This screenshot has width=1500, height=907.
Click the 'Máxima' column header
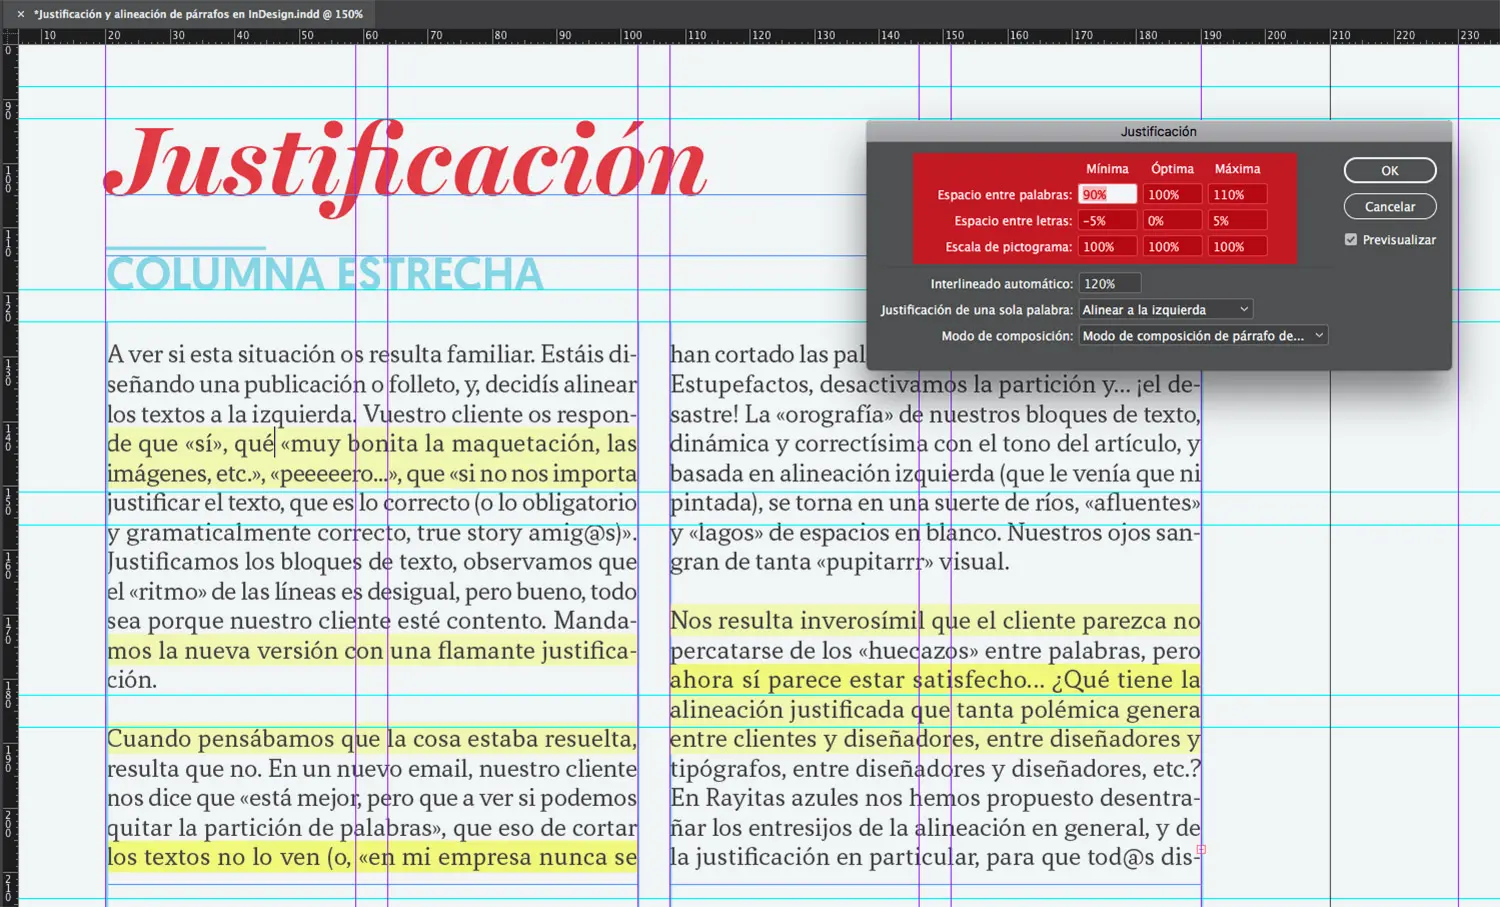(x=1238, y=169)
